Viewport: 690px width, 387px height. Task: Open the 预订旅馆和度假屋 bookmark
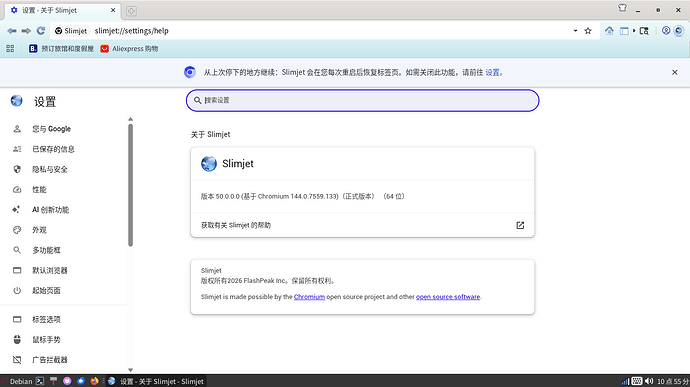click(62, 48)
